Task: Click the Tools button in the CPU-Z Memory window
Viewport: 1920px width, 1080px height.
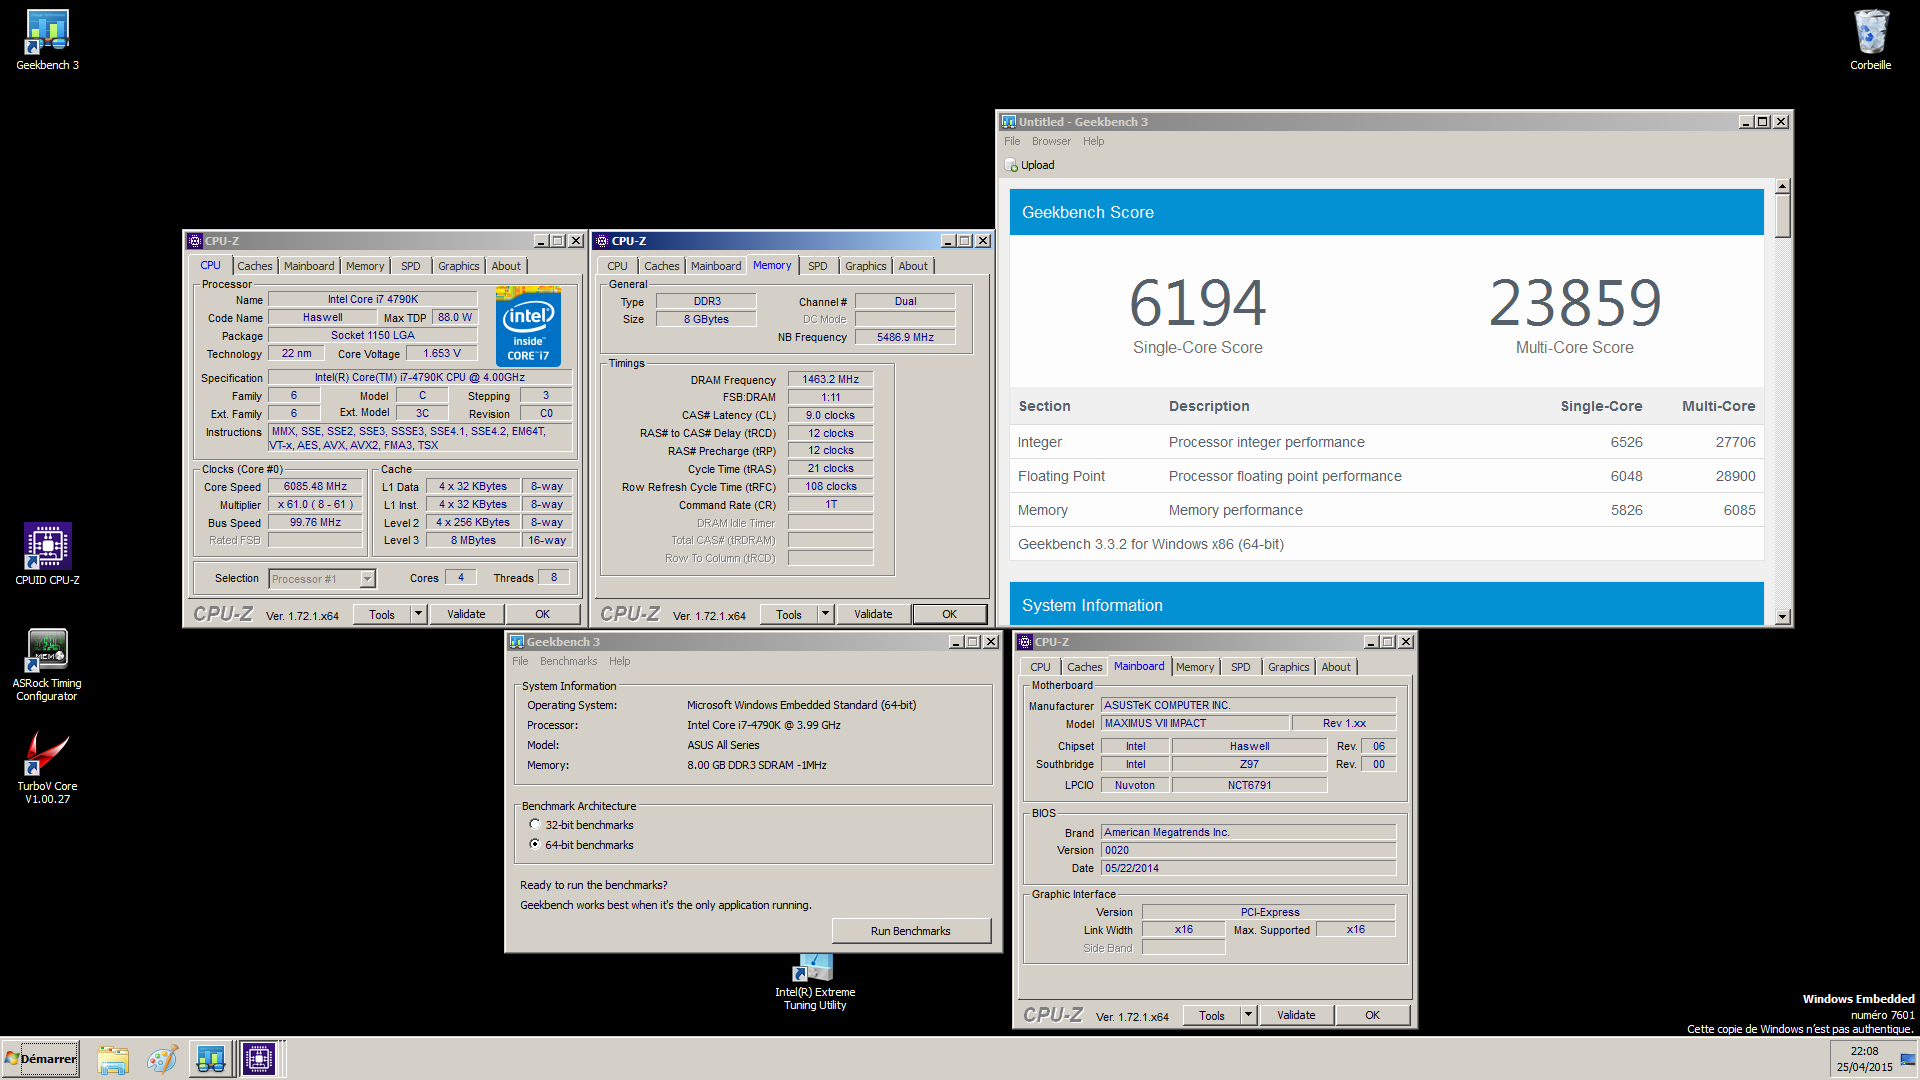Action: pyautogui.click(x=789, y=614)
